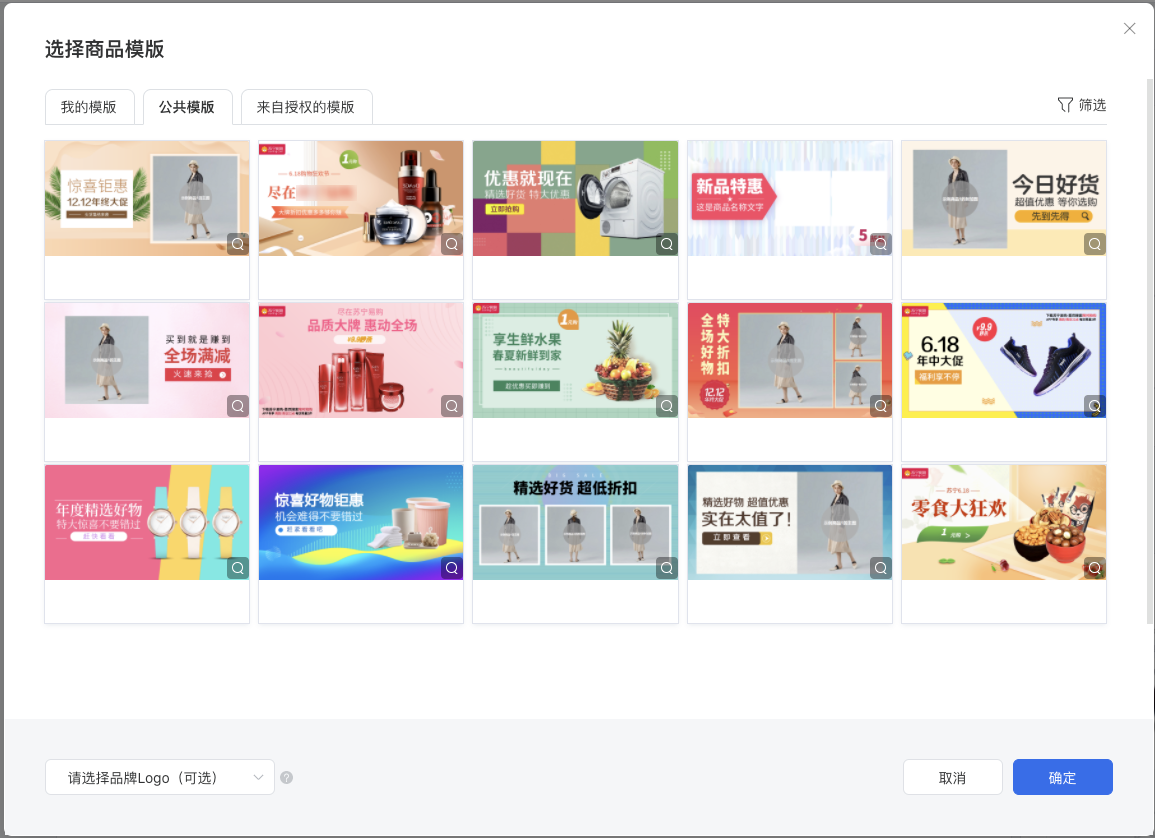Click the magnifier on the washing machine 优惠就现在 template

click(666, 243)
